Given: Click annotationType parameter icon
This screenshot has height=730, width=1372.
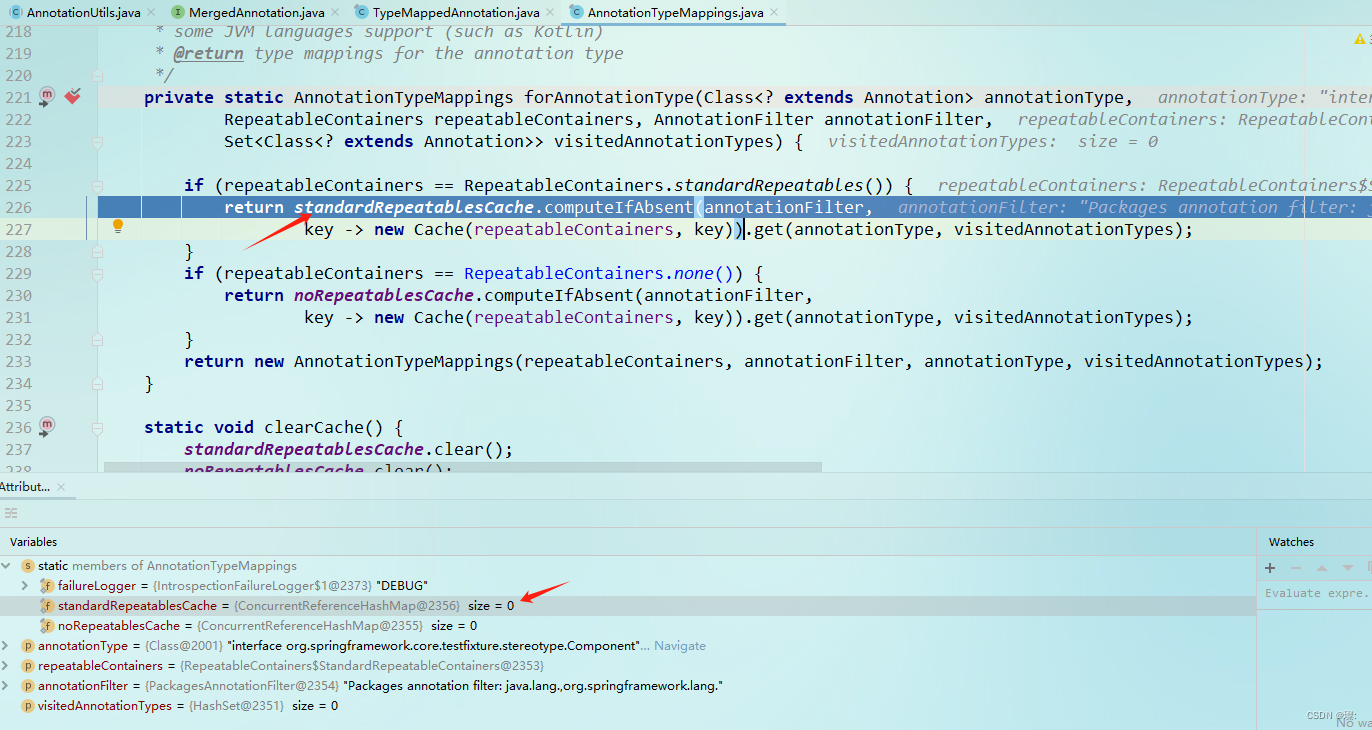Looking at the screenshot, I should (x=28, y=646).
